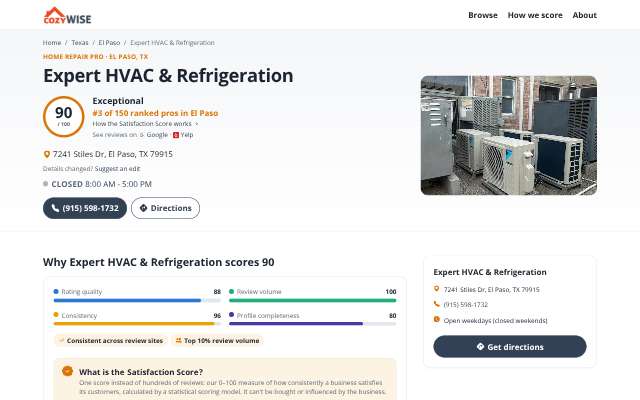Image resolution: width=640 pixels, height=400 pixels.
Task: Click the 90 out of 100 score circle
Action: pos(64,117)
